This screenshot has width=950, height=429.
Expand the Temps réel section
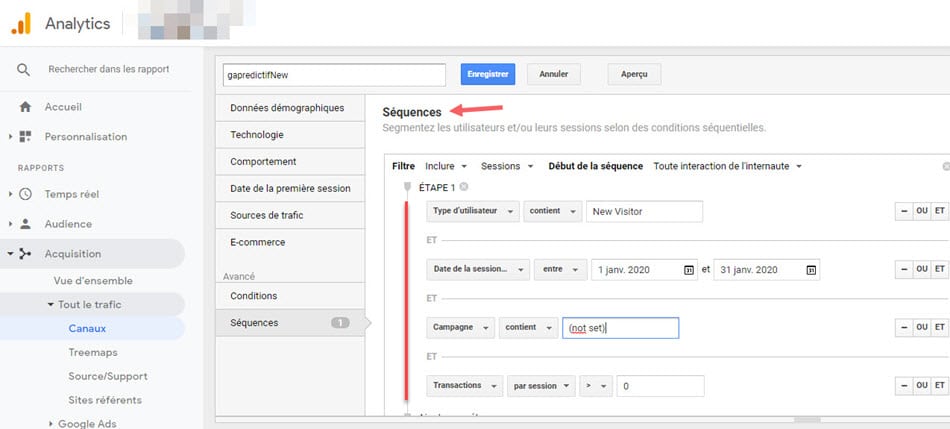[10, 194]
